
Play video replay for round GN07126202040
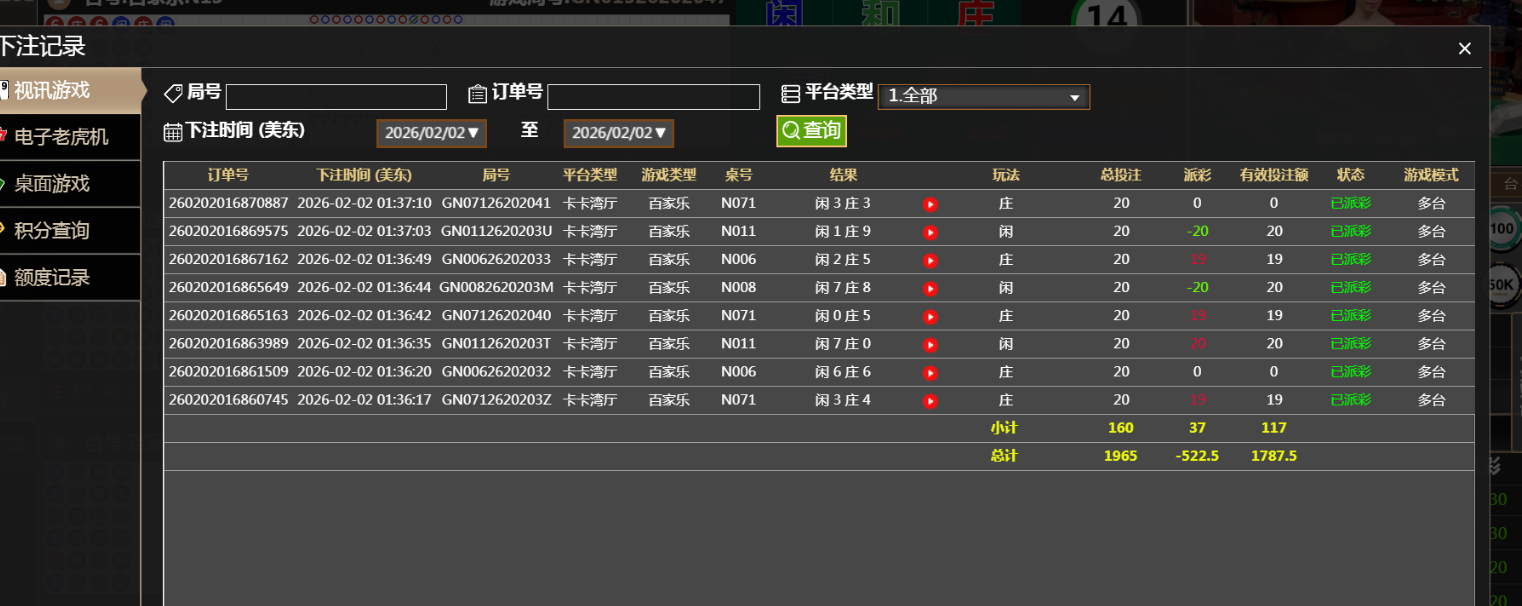point(930,316)
